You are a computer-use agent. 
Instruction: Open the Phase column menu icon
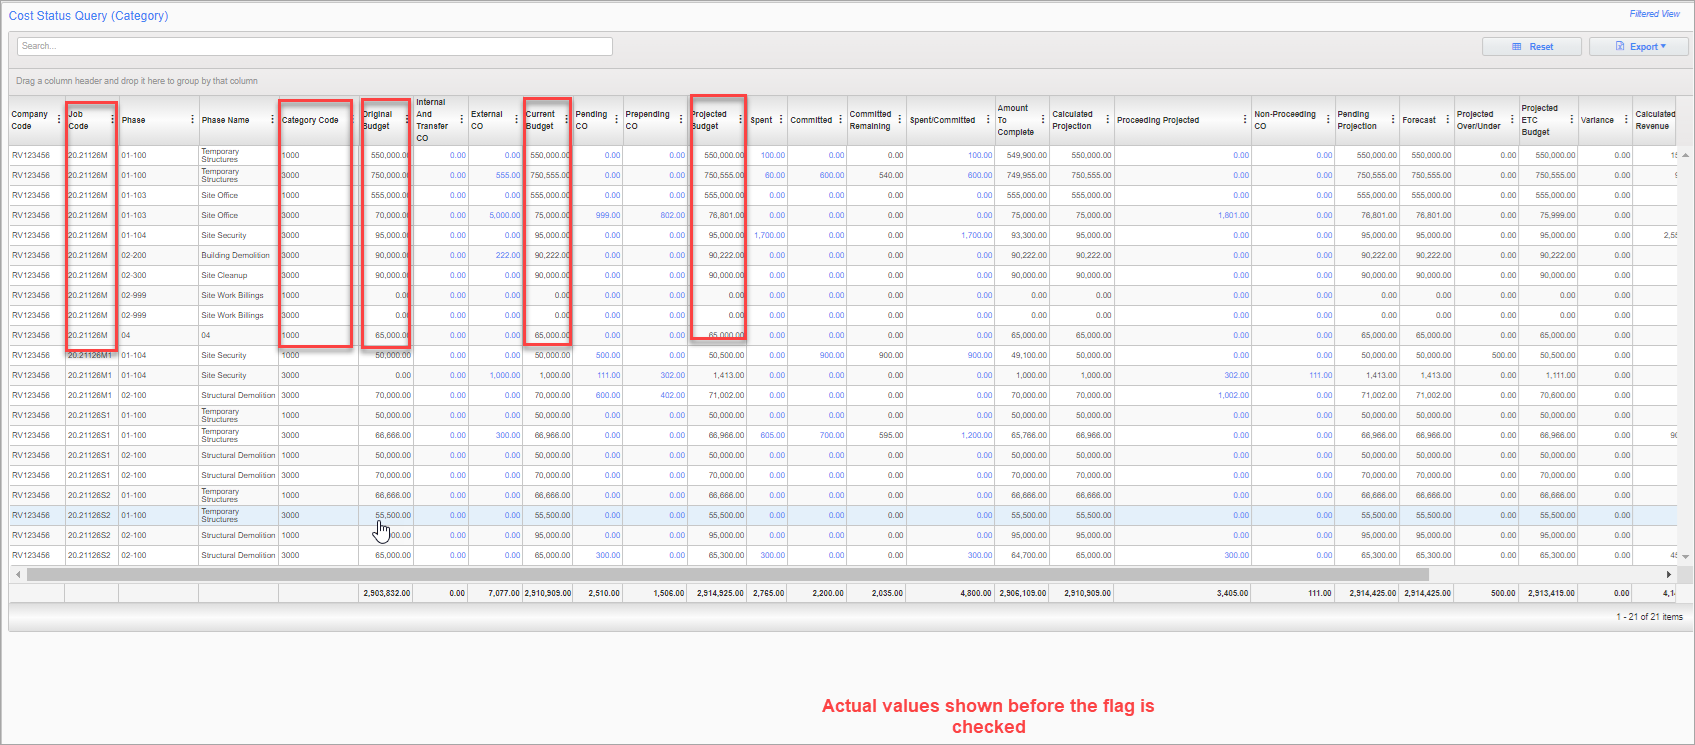(192, 120)
